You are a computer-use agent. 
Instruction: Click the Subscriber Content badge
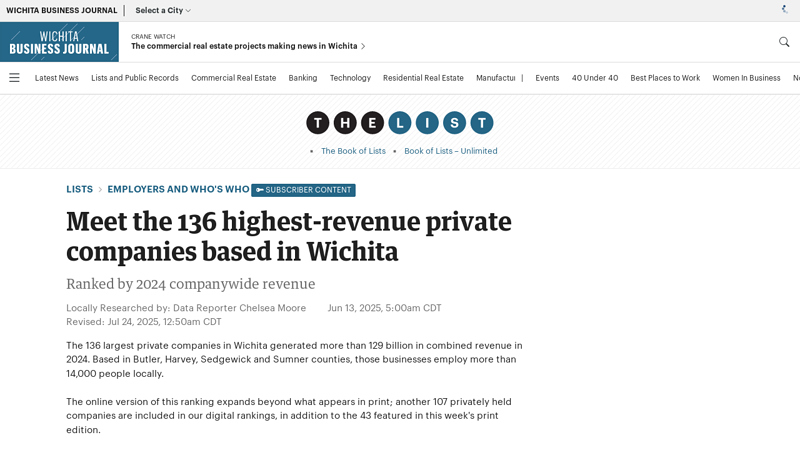coord(303,190)
